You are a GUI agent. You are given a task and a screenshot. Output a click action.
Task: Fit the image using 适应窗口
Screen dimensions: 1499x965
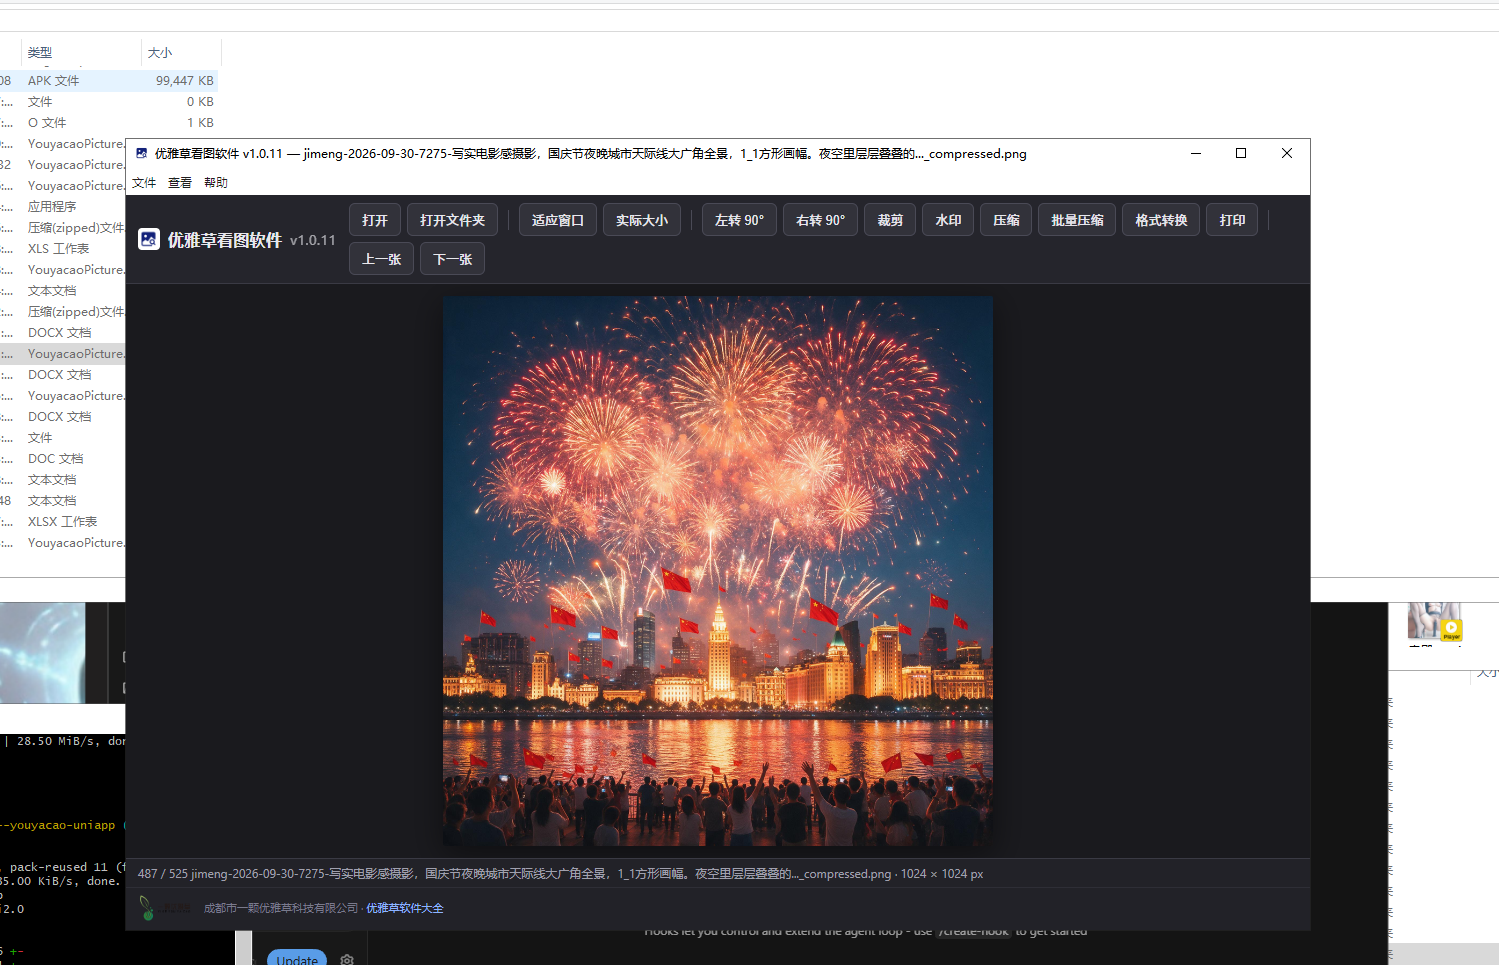click(x=558, y=220)
